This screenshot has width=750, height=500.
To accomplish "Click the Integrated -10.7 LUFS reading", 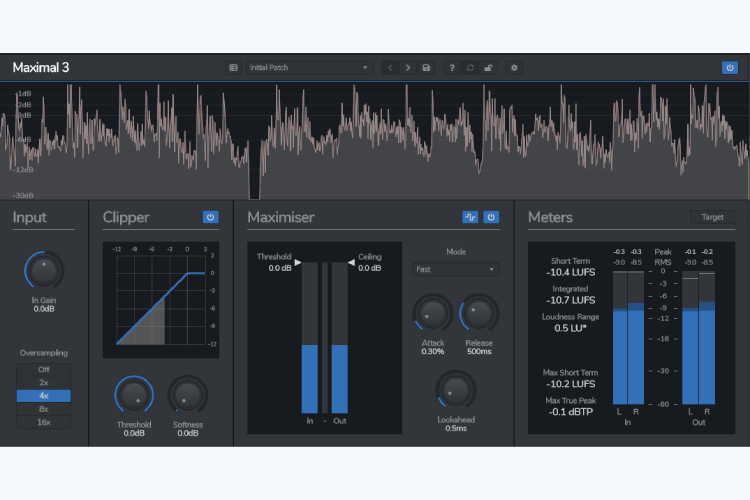I will pos(571,300).
